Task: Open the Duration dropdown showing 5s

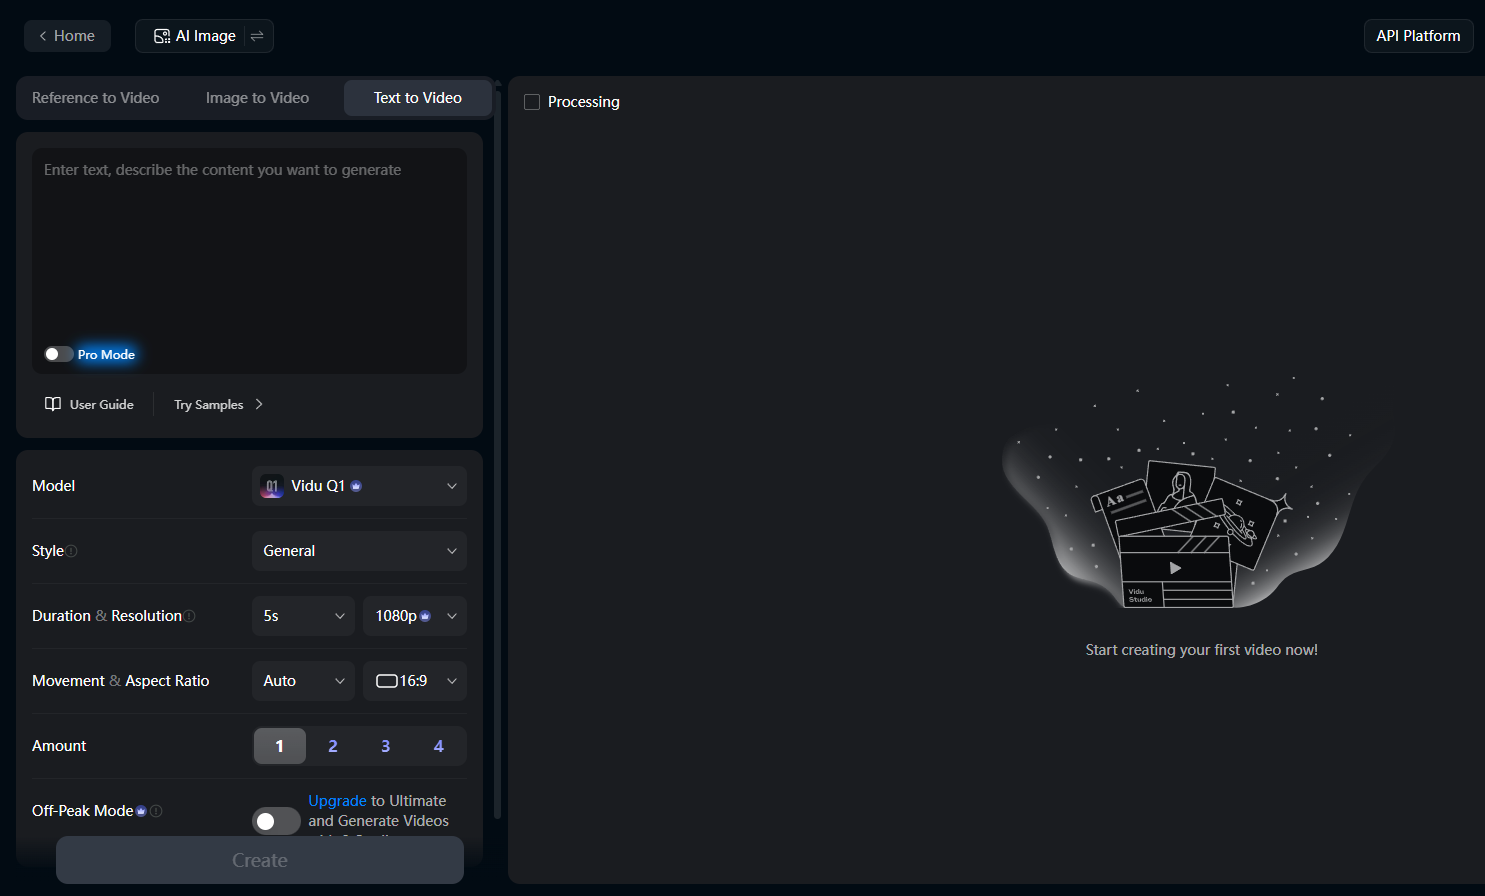Action: tap(303, 616)
